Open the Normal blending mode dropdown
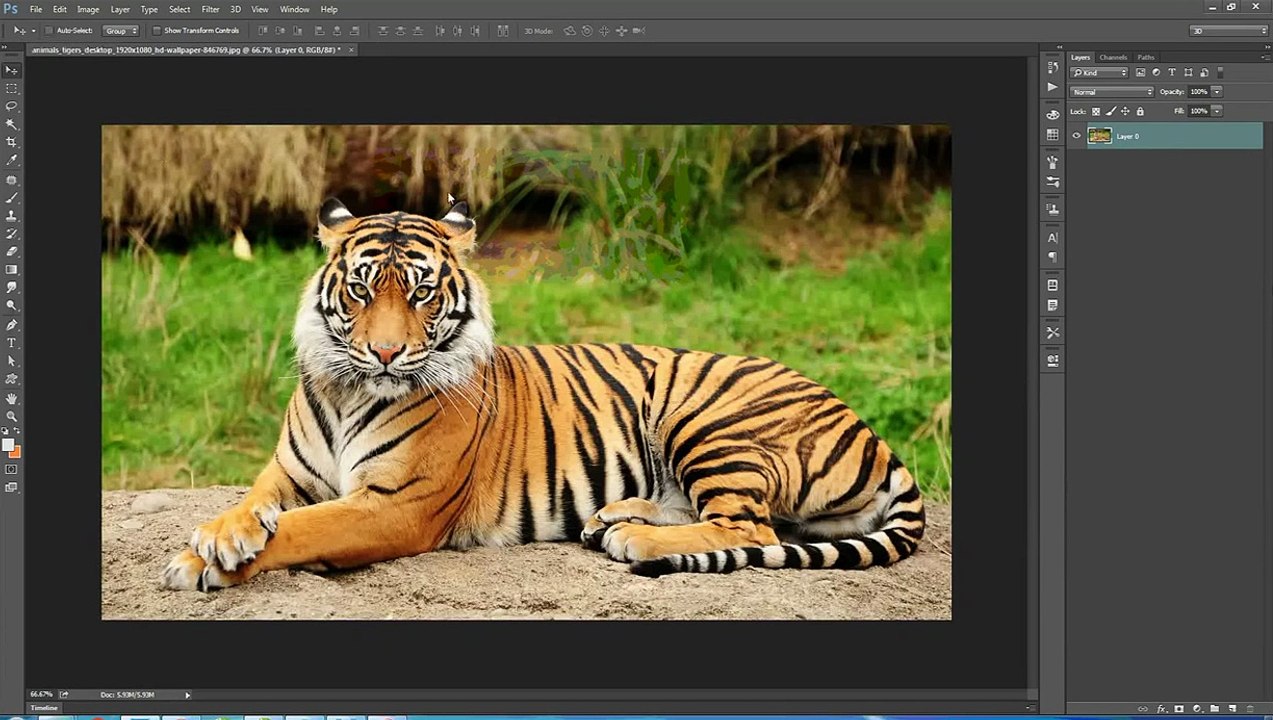Image resolution: width=1273 pixels, height=720 pixels. tap(1112, 92)
